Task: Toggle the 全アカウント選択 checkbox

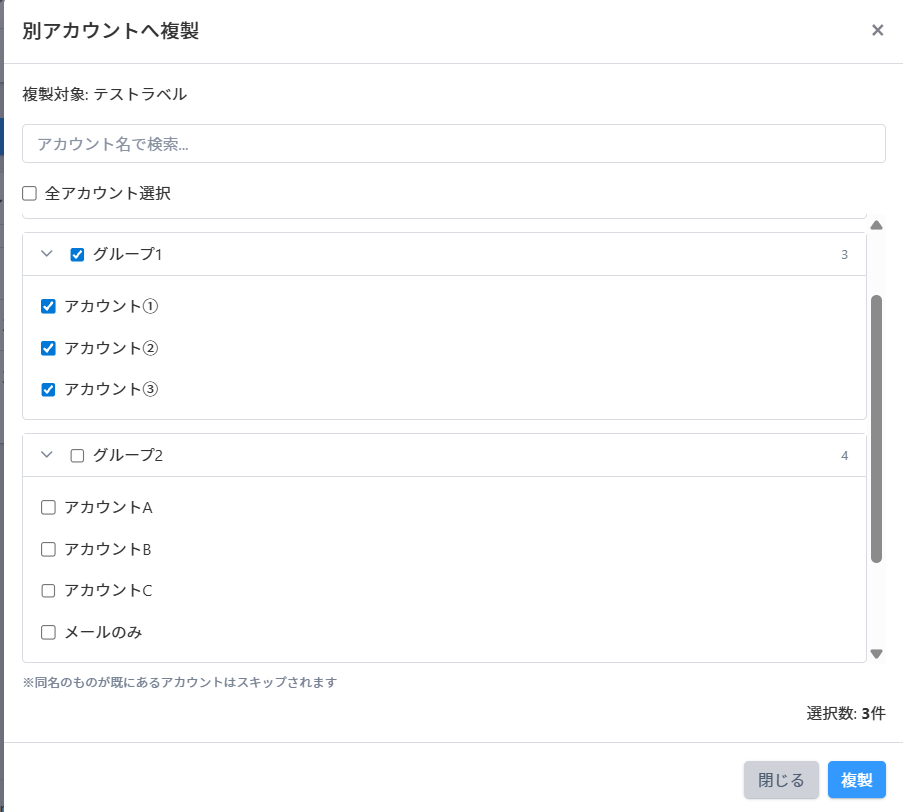Action: (x=30, y=193)
